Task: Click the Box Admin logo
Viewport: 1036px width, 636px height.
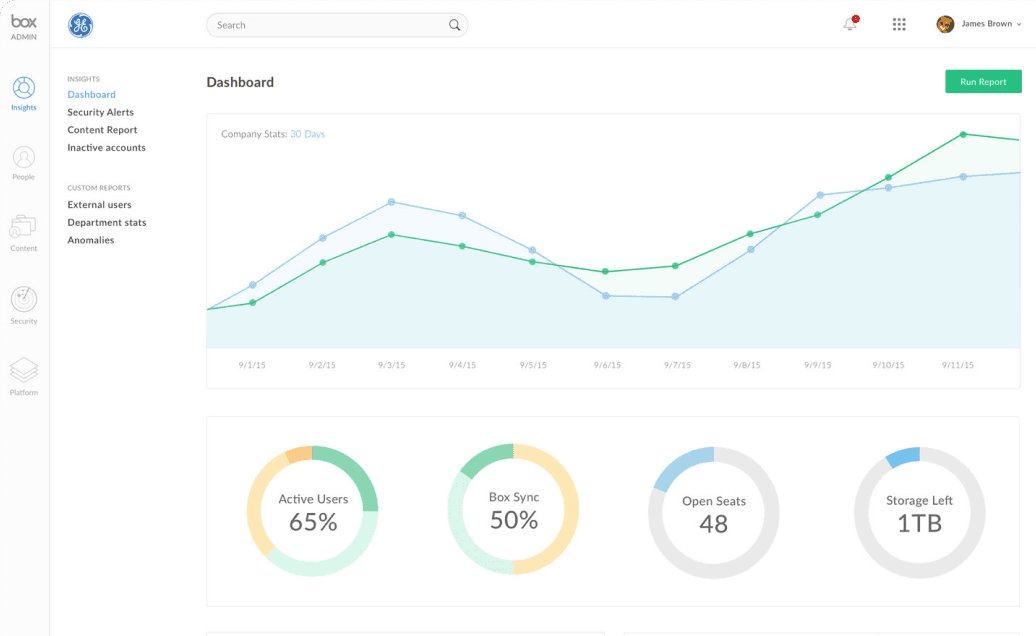Action: pos(24,27)
